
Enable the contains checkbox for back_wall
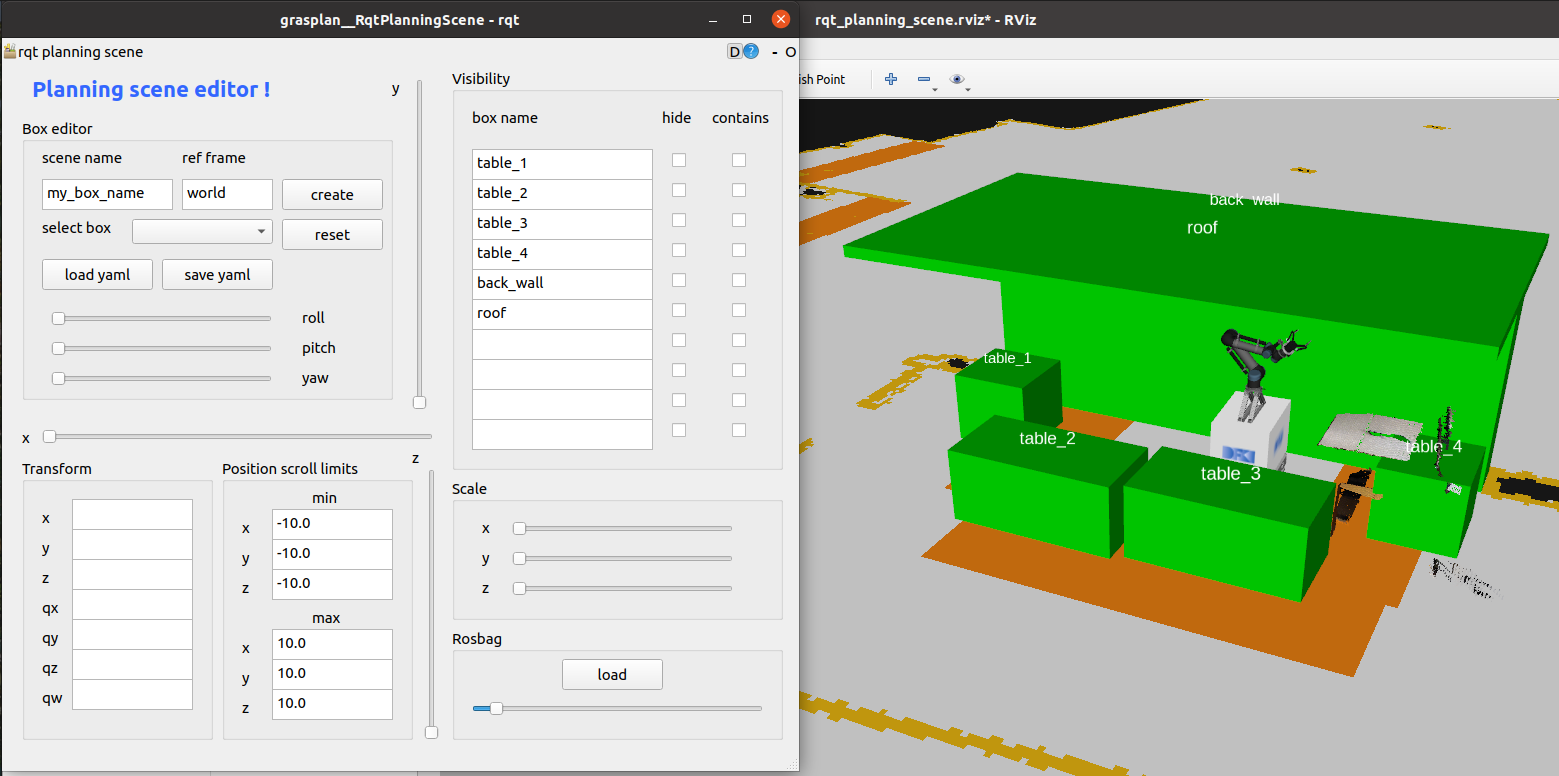coord(739,280)
